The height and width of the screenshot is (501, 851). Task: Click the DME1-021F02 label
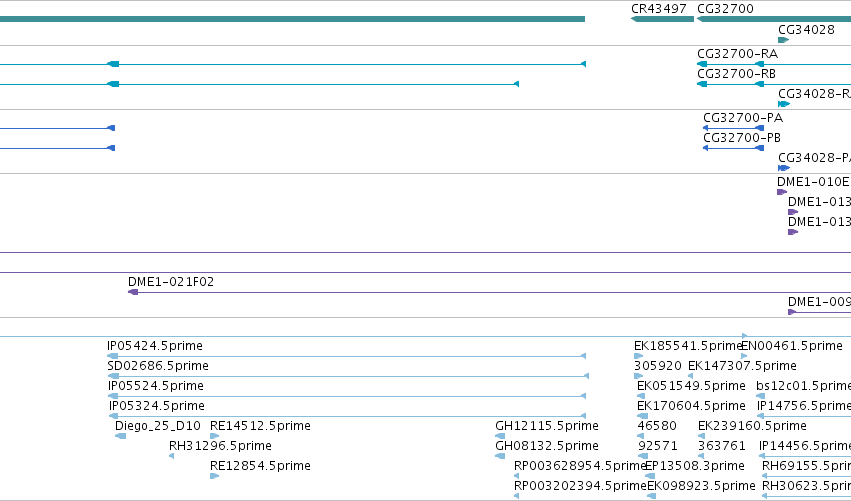(171, 282)
